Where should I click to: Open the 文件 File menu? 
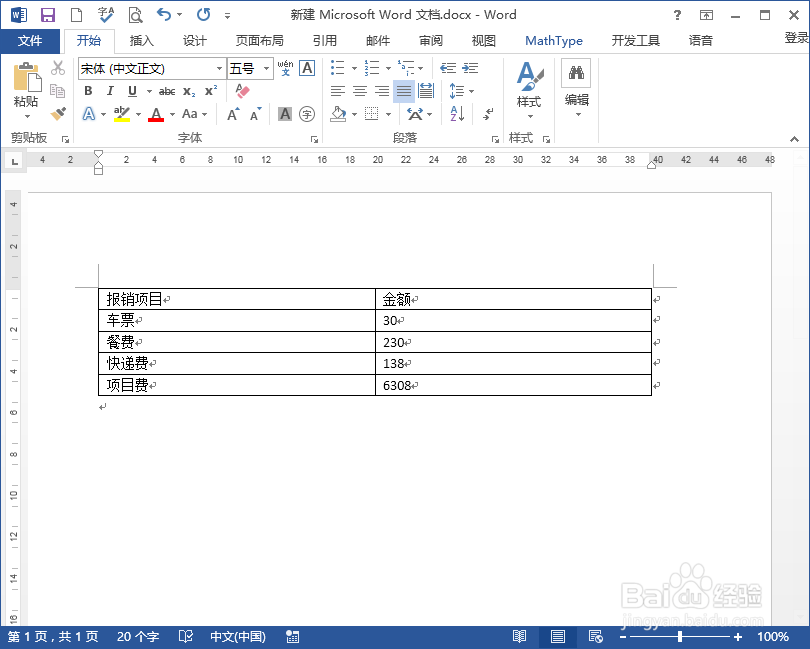pyautogui.click(x=30, y=41)
